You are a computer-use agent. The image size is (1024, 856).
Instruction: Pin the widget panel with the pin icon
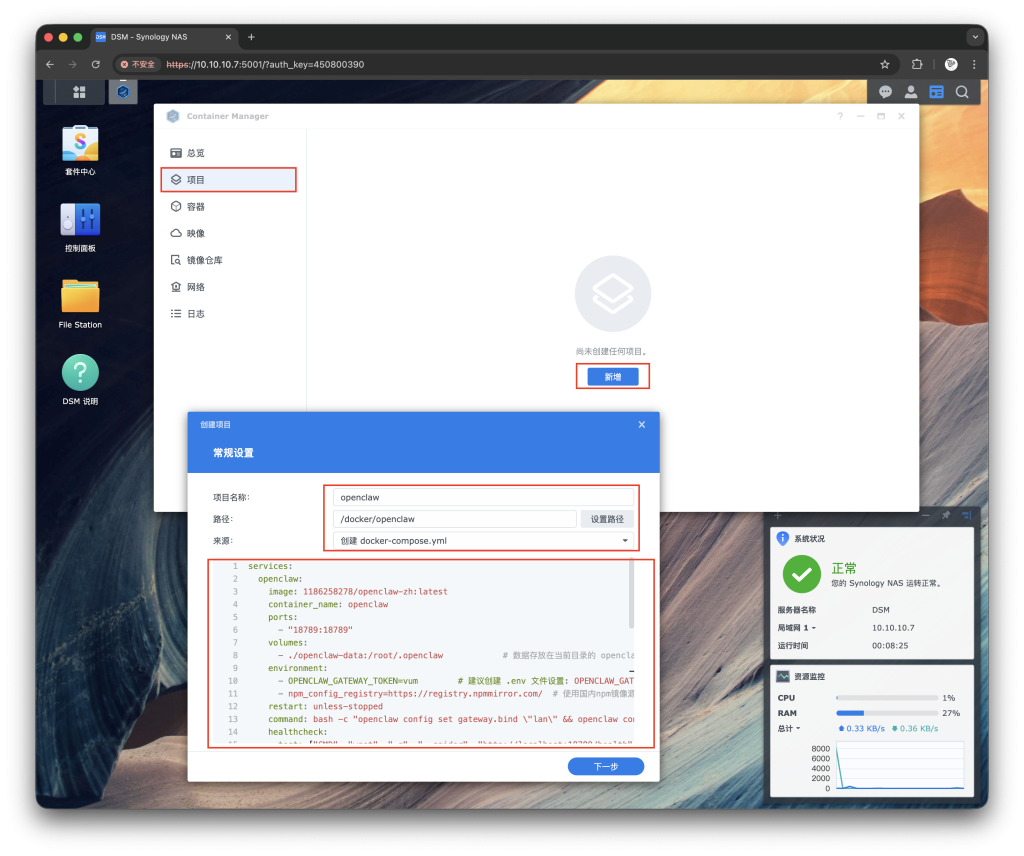tap(946, 515)
